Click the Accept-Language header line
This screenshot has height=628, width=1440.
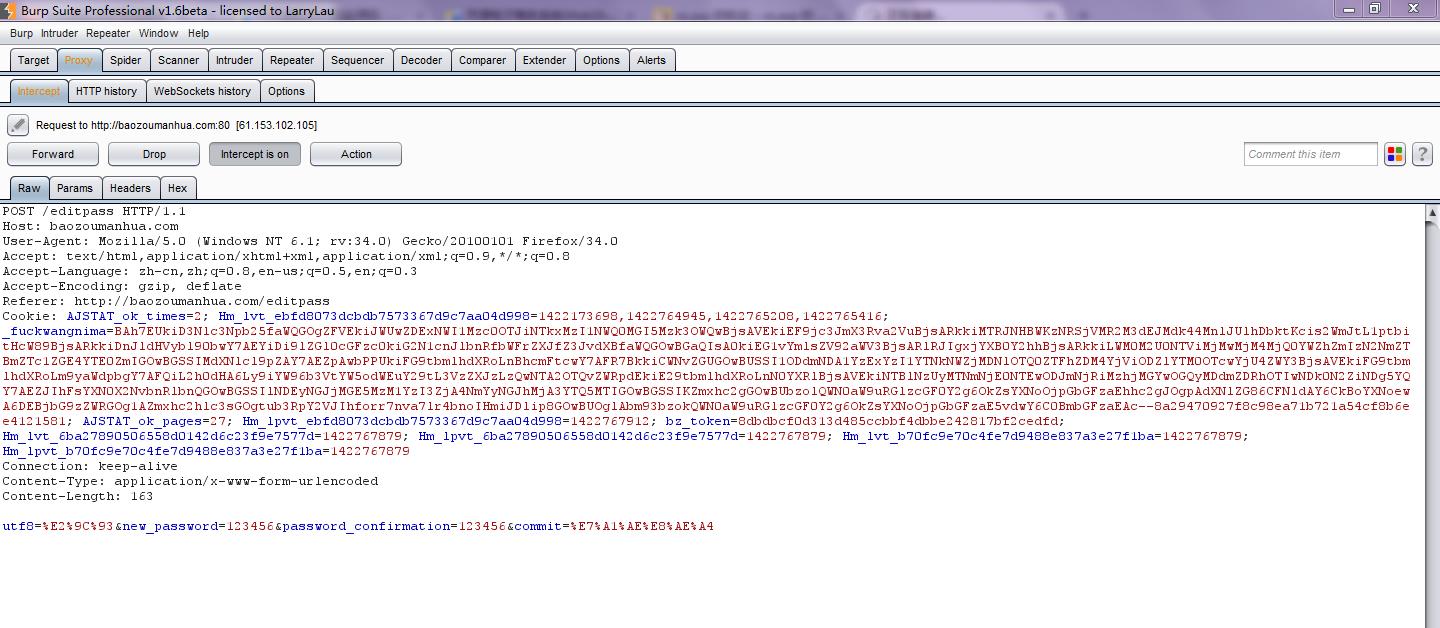[210, 271]
